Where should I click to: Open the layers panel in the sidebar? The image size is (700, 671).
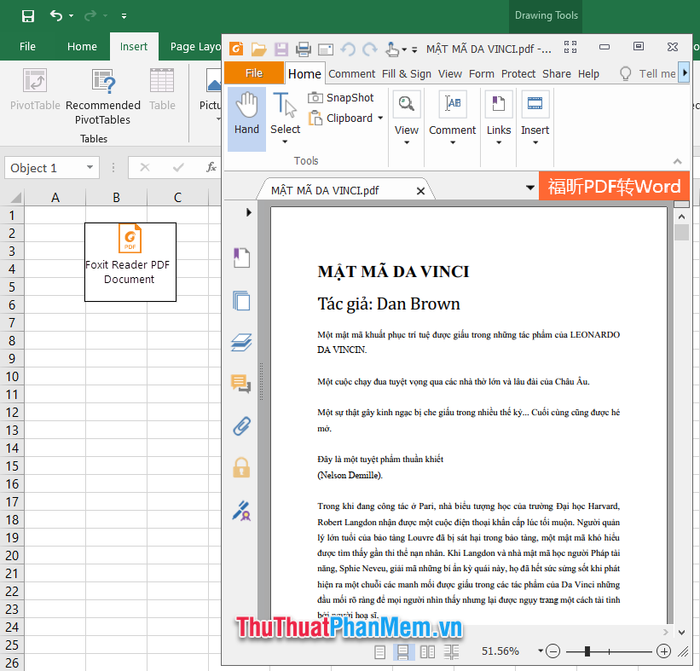coord(241,342)
